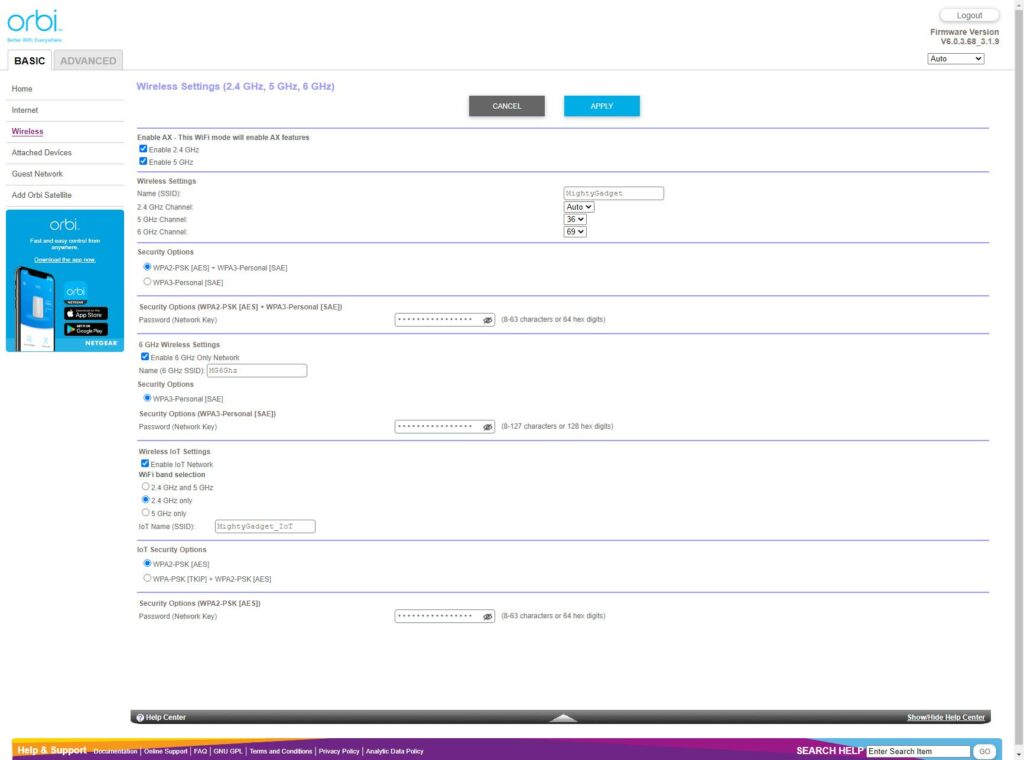
Task: Open the 2.4 GHz Channel dropdown
Action: point(579,207)
